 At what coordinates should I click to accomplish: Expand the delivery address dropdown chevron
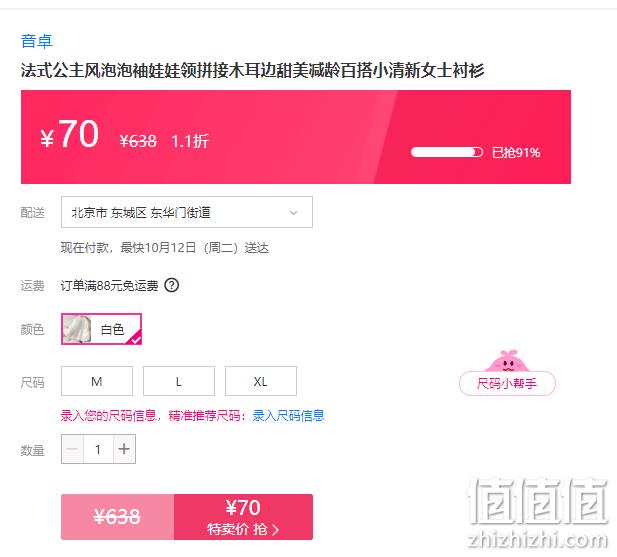pyautogui.click(x=293, y=213)
